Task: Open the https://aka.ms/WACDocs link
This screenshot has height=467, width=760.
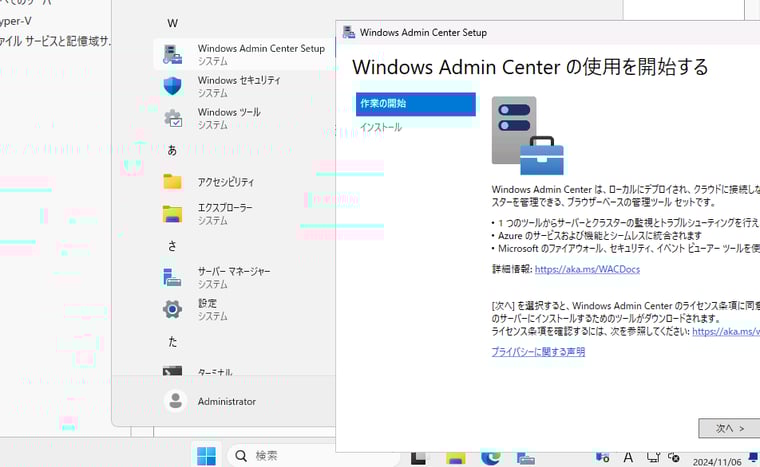Action: 587,269
